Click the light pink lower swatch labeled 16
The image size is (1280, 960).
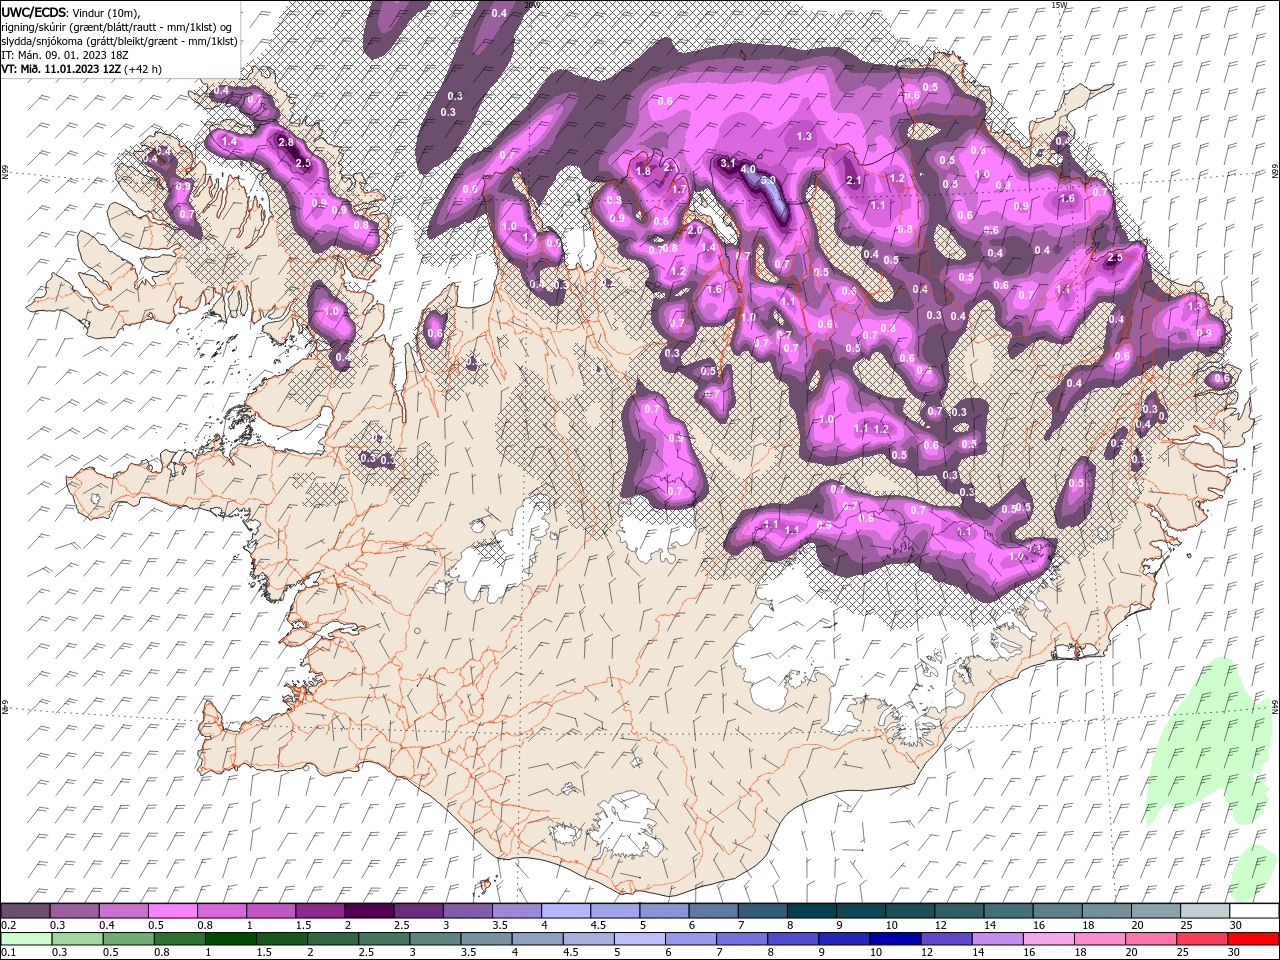1048,939
